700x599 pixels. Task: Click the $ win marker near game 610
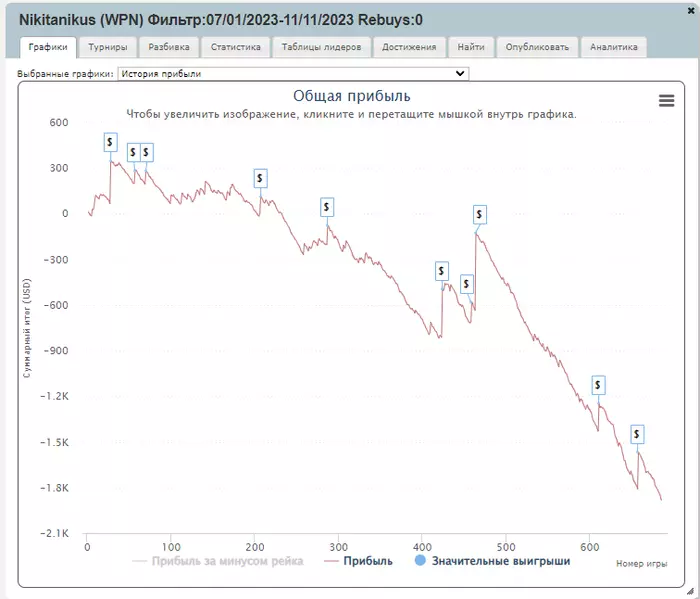click(598, 385)
